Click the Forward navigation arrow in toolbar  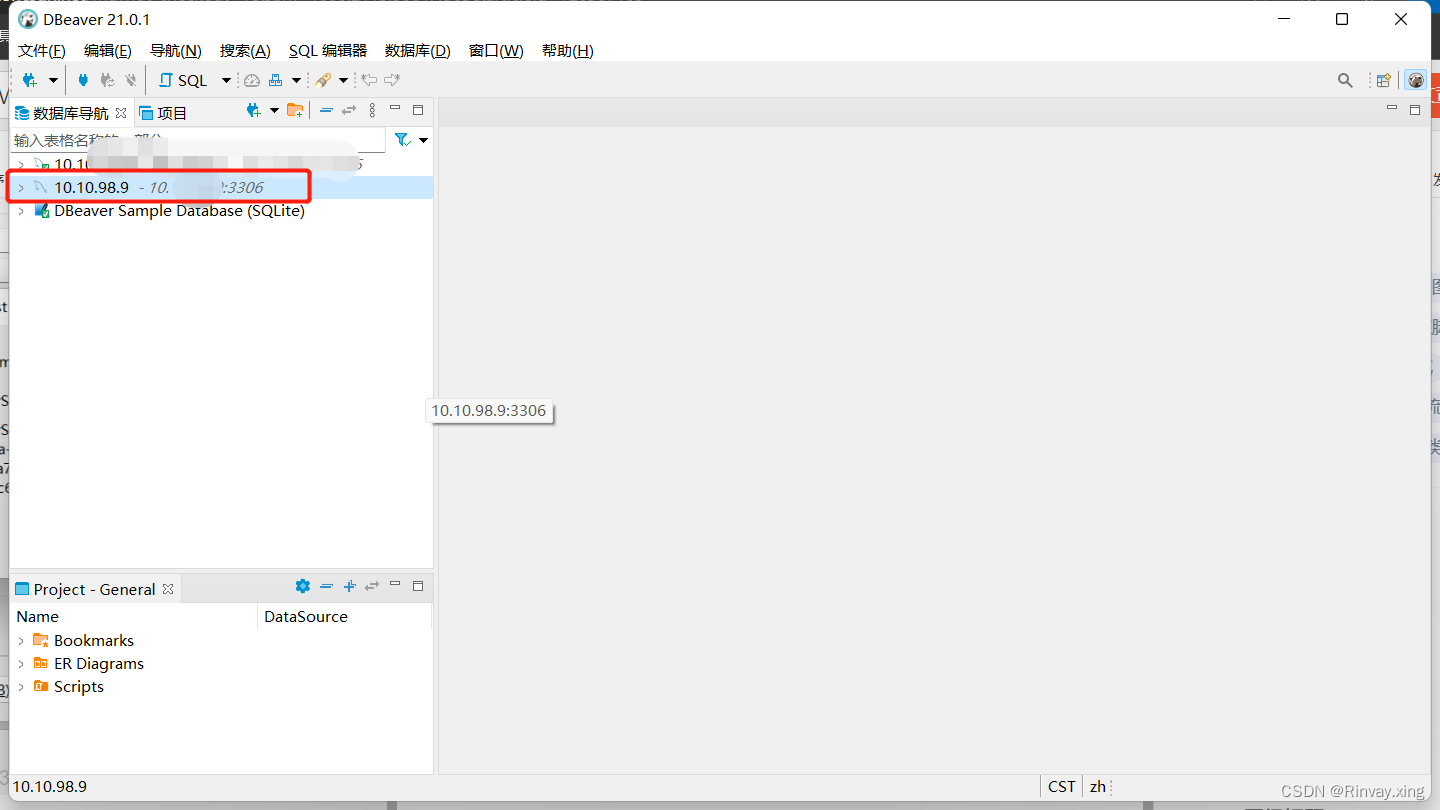(392, 80)
